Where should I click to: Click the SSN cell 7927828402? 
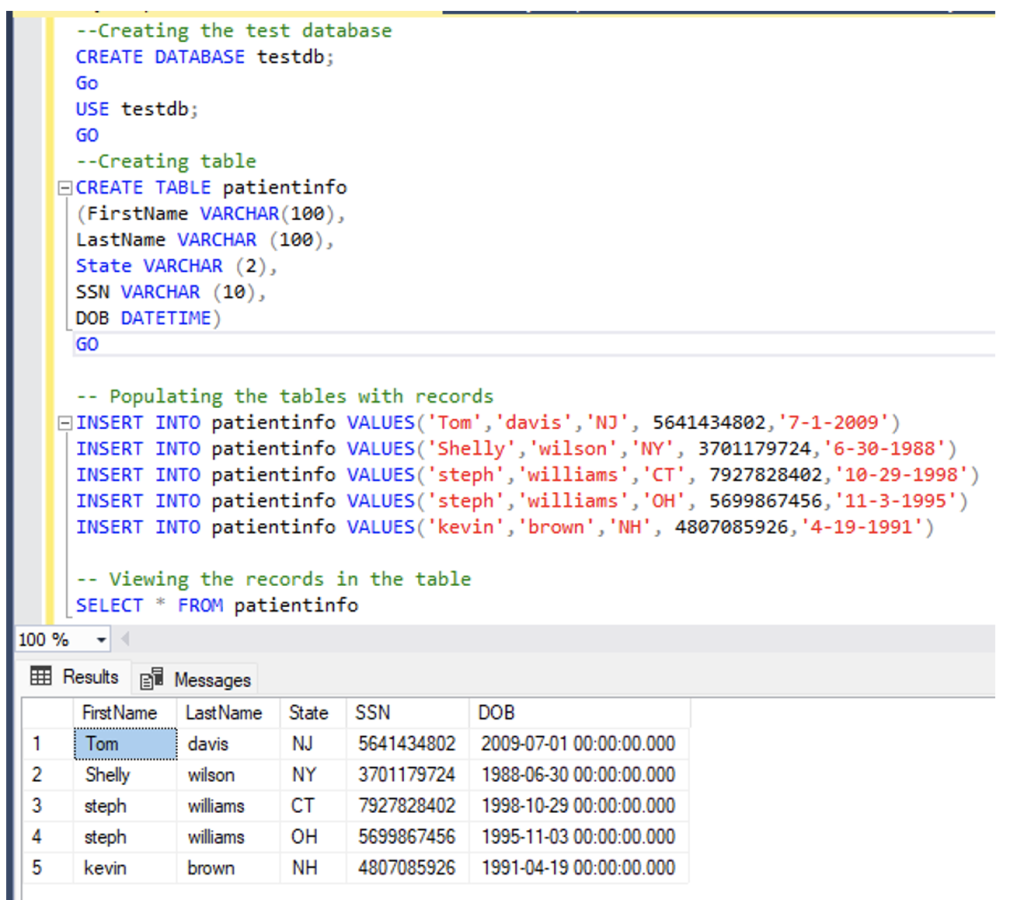point(406,806)
